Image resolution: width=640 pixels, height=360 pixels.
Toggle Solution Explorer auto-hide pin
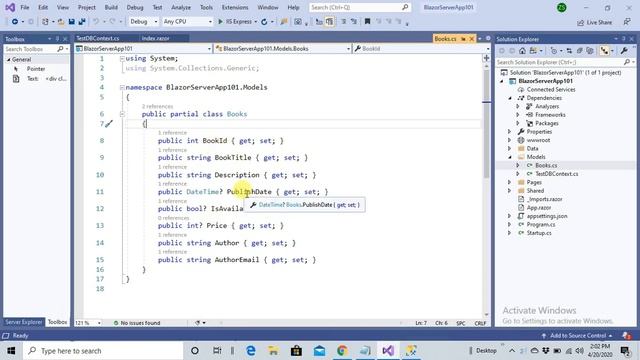tap(624, 39)
